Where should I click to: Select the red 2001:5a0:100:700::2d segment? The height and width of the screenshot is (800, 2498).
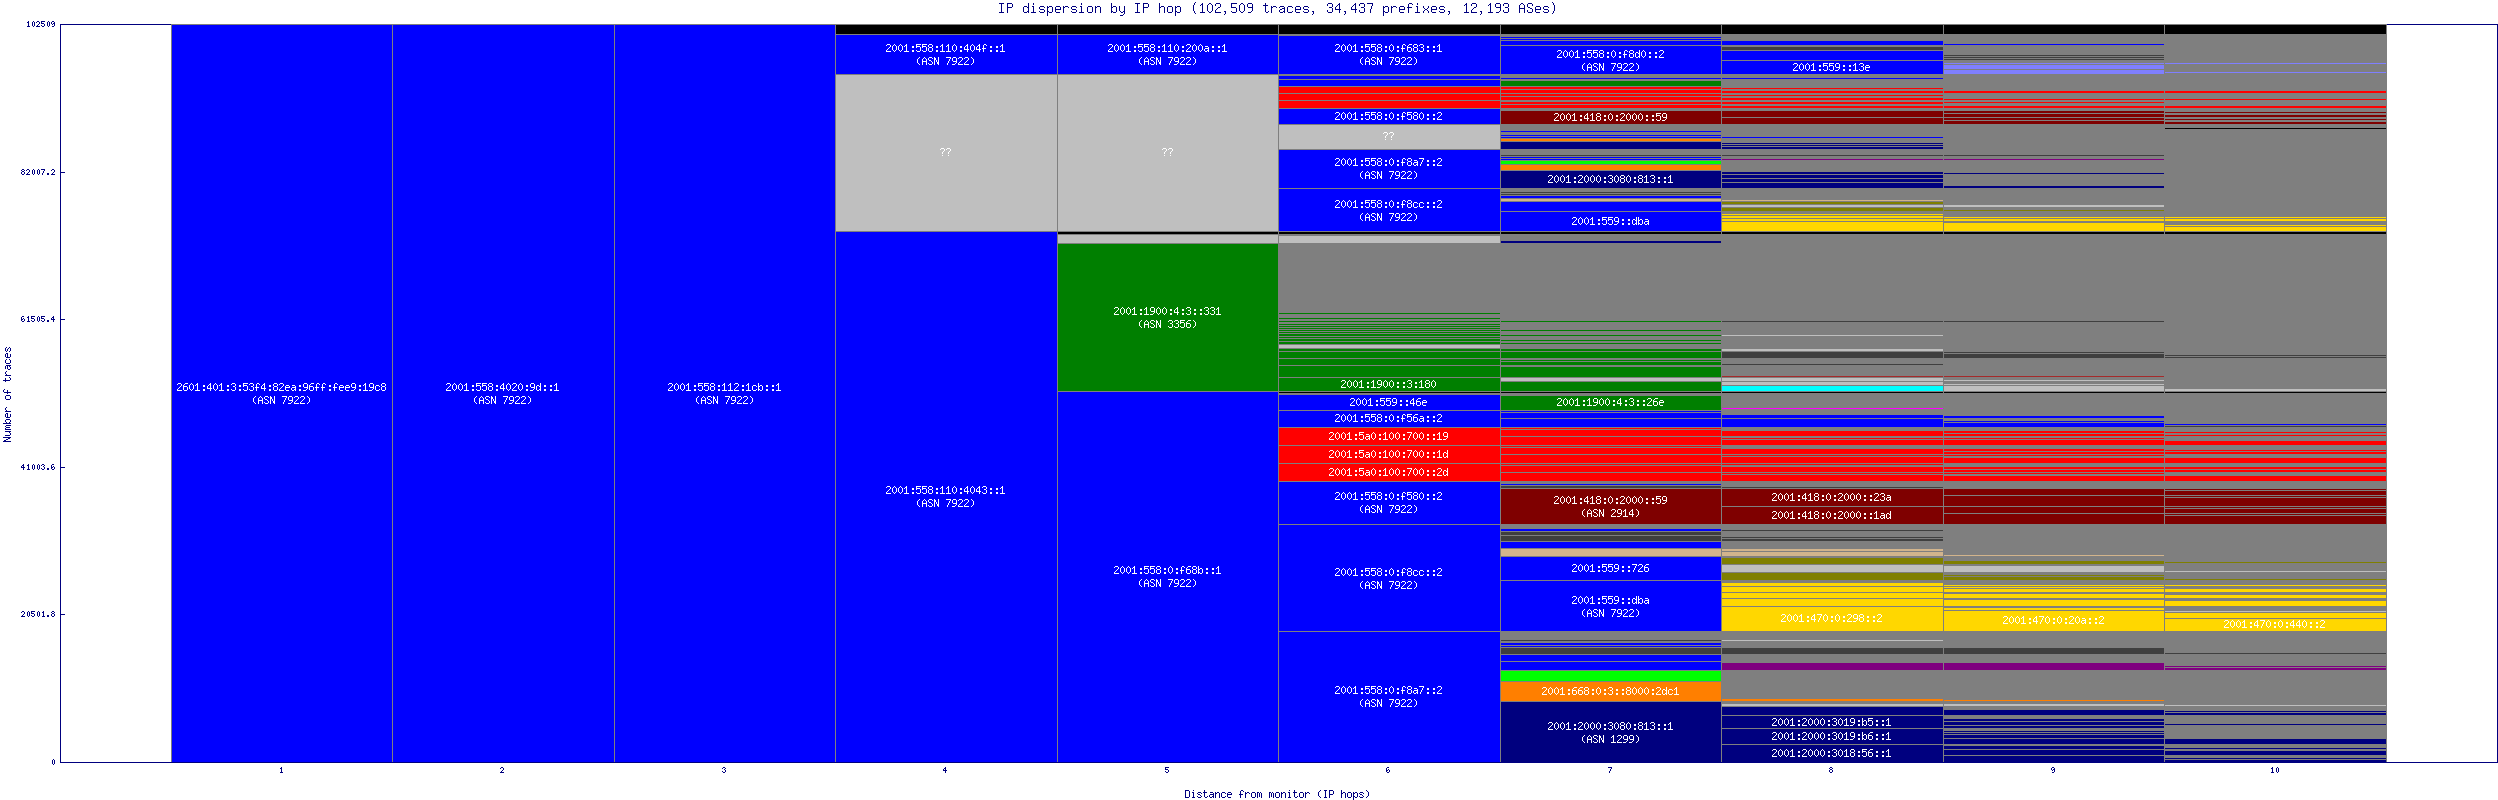pos(1388,472)
